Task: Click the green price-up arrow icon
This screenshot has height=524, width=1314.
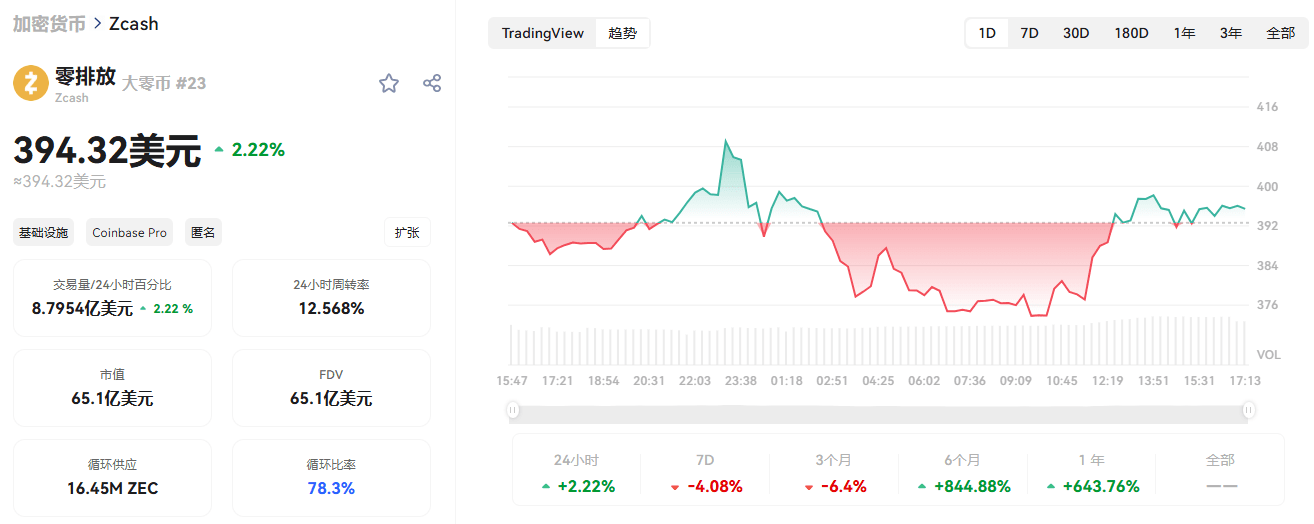Action: 219,150
